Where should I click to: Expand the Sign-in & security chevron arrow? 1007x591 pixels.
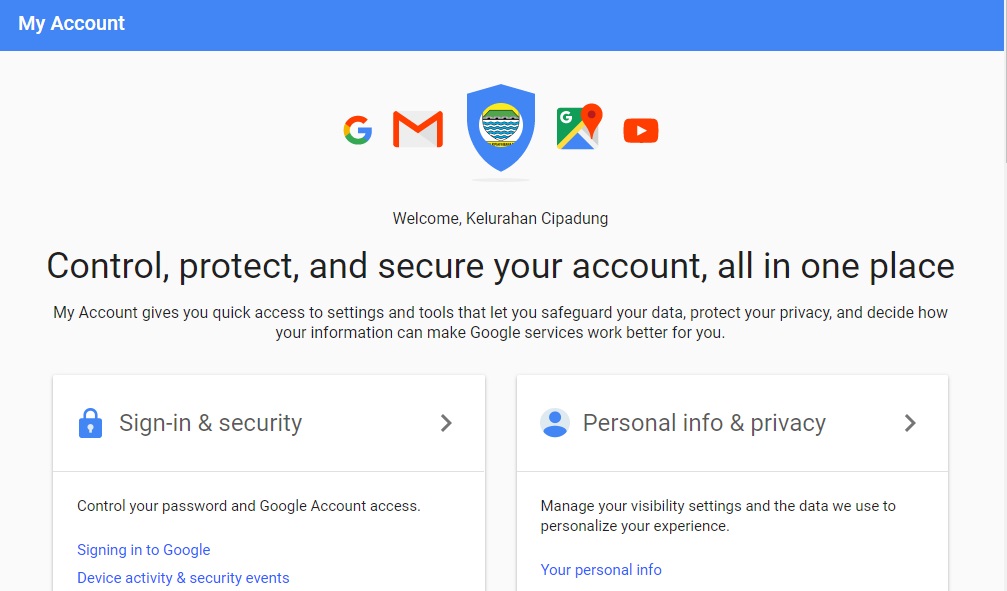446,423
